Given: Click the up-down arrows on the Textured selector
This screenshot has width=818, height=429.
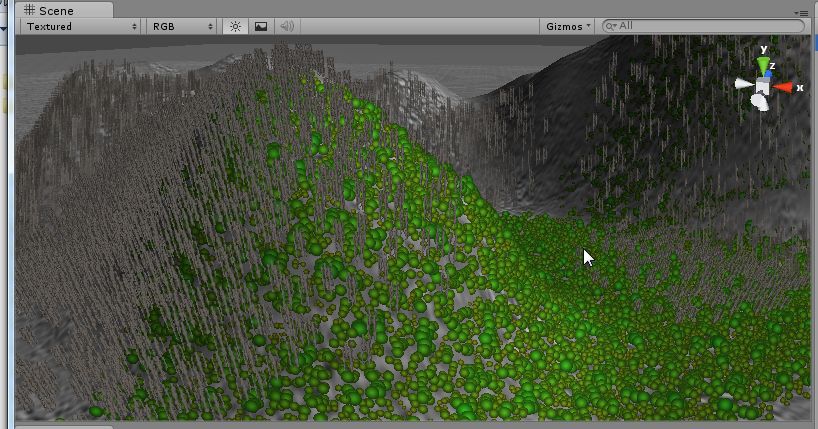Looking at the screenshot, I should pos(135,26).
